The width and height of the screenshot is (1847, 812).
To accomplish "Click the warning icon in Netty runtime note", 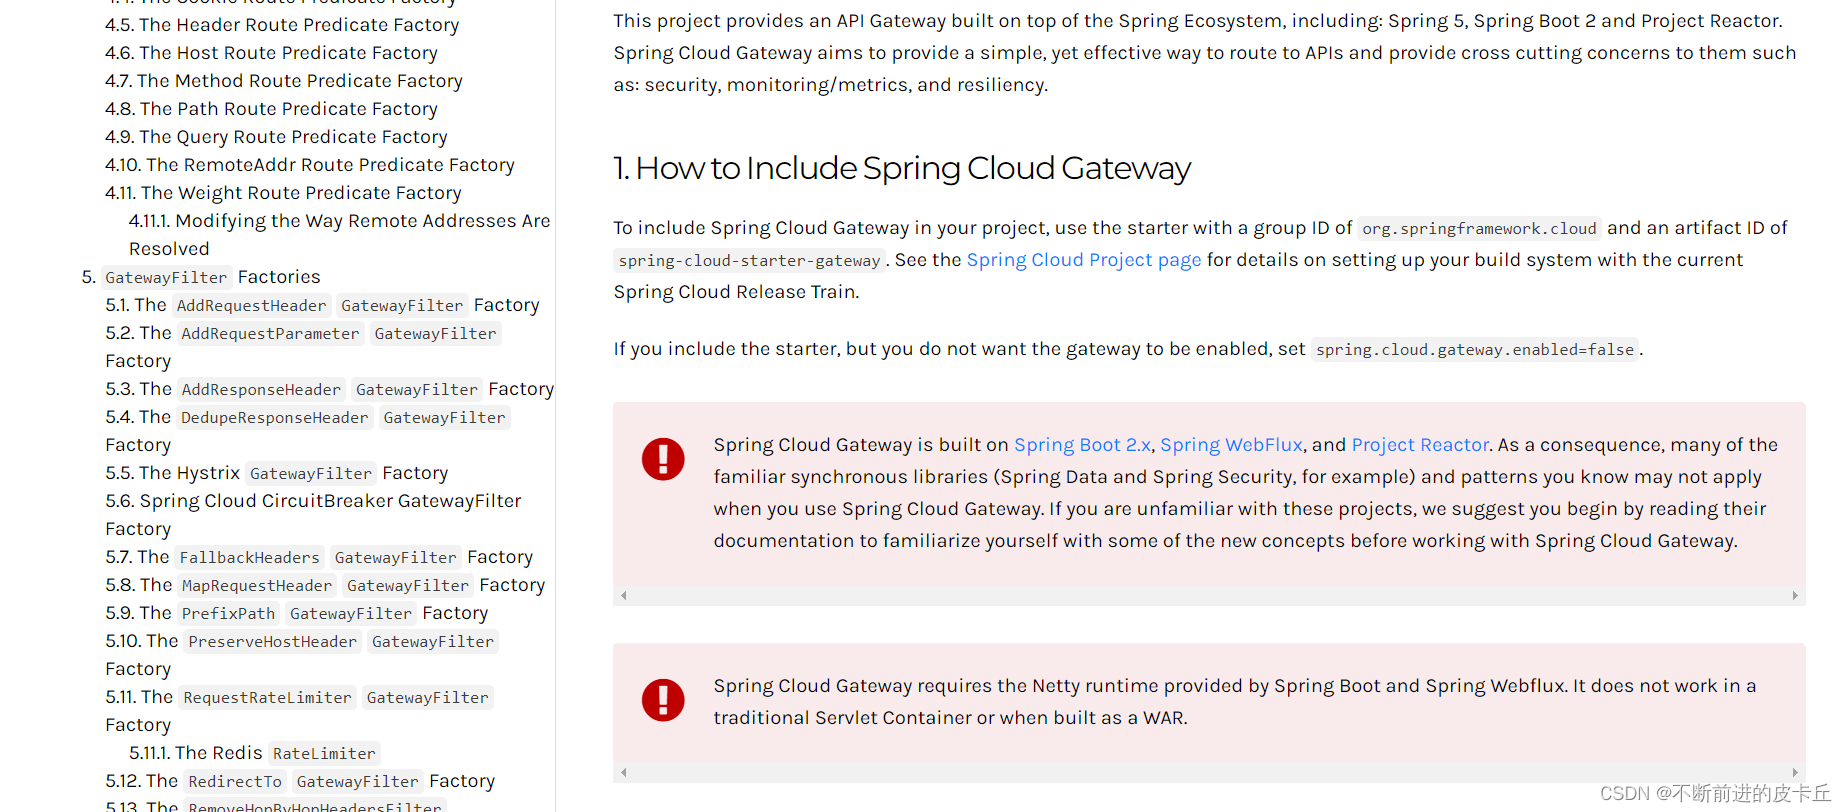I will click(x=663, y=700).
